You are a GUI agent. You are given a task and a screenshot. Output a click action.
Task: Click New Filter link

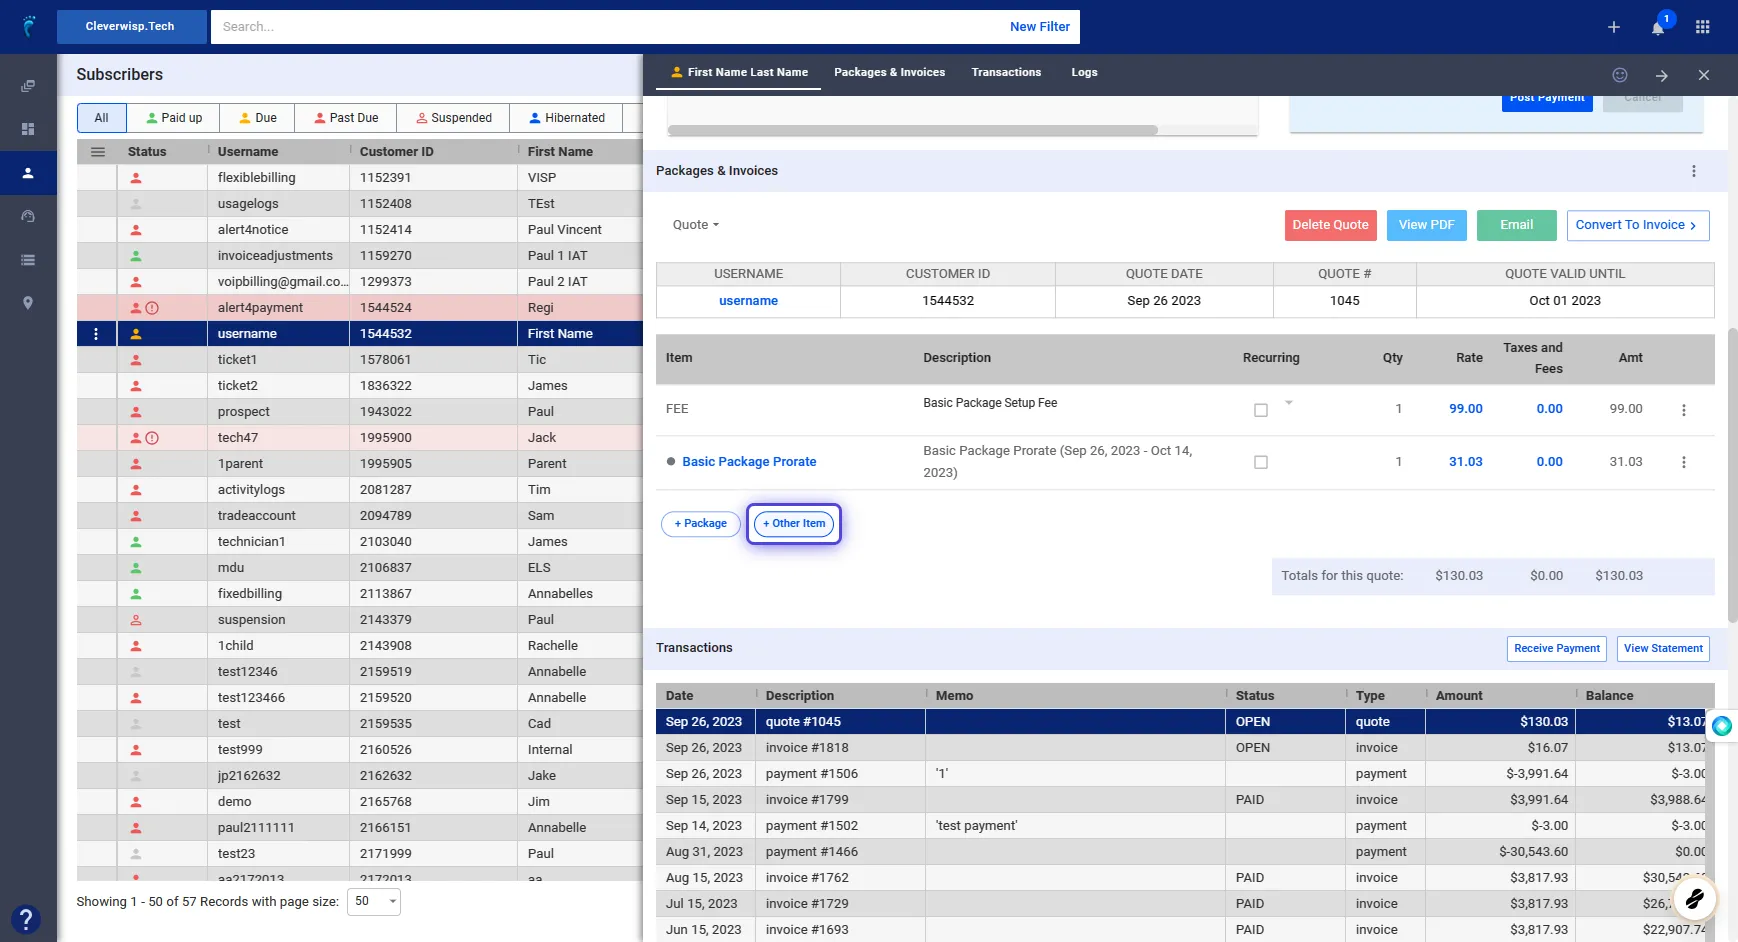1040,27
